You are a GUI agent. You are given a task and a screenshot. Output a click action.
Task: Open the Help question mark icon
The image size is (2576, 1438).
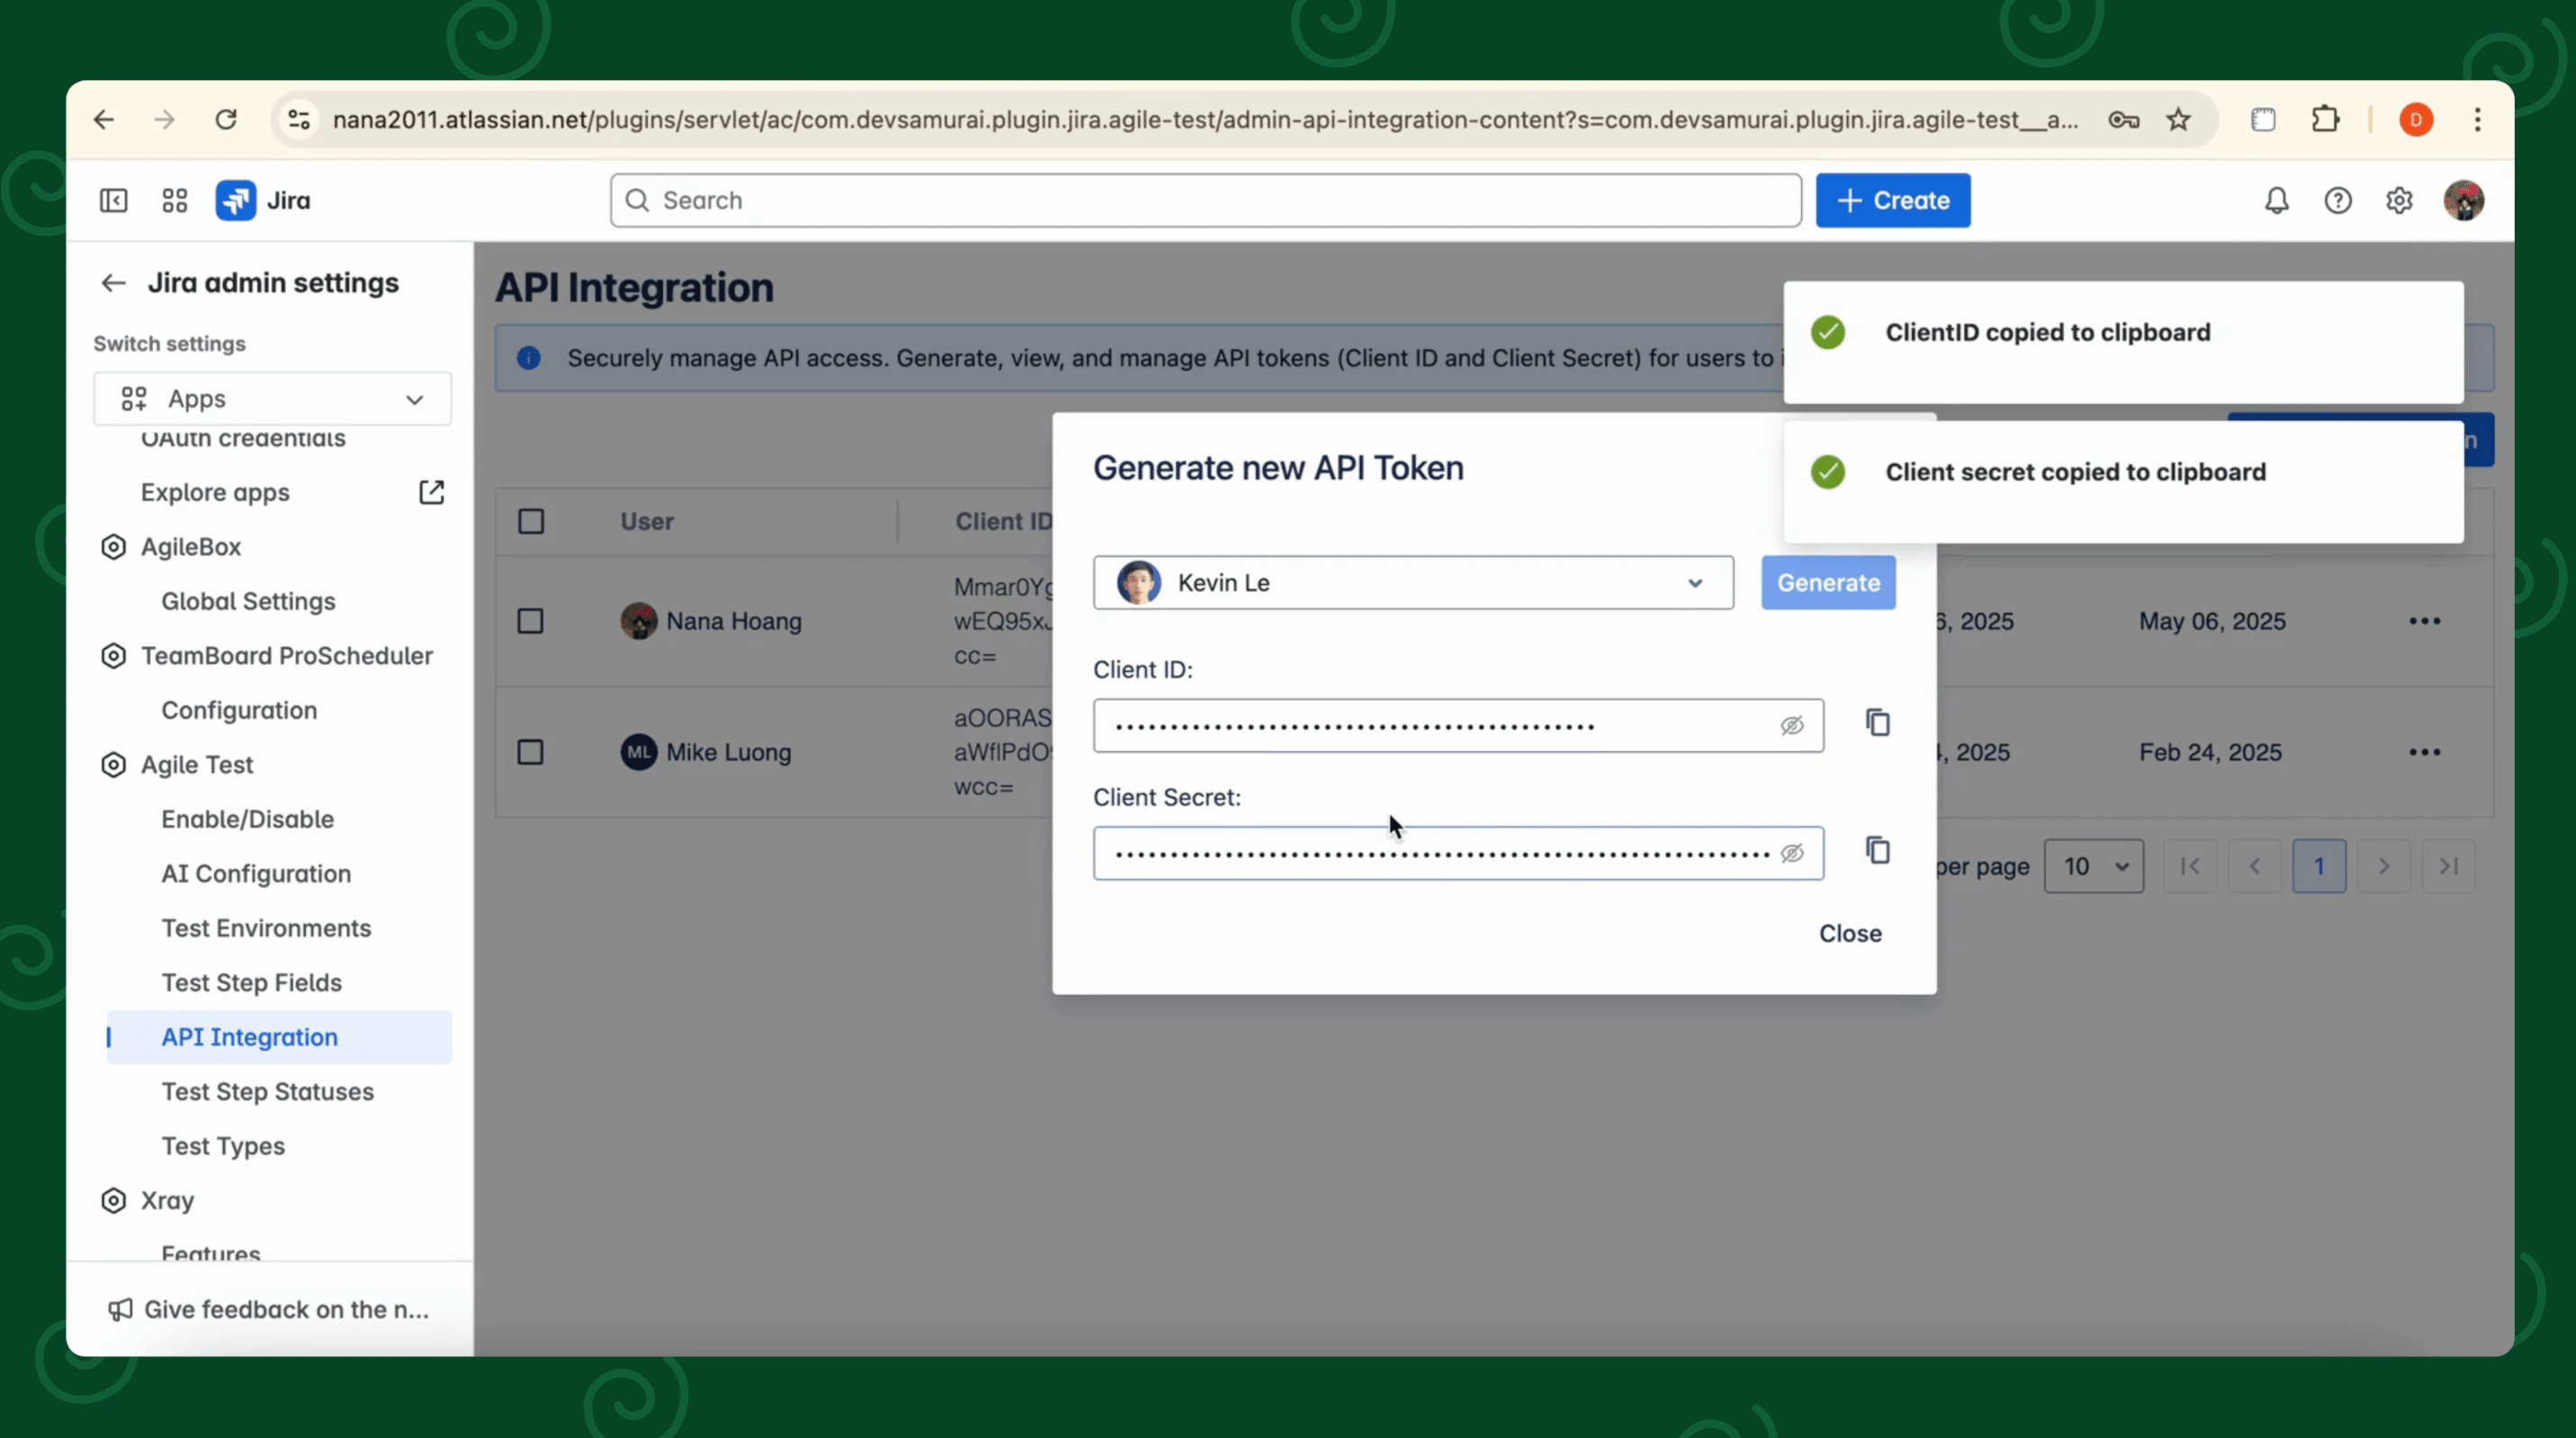point(2339,200)
